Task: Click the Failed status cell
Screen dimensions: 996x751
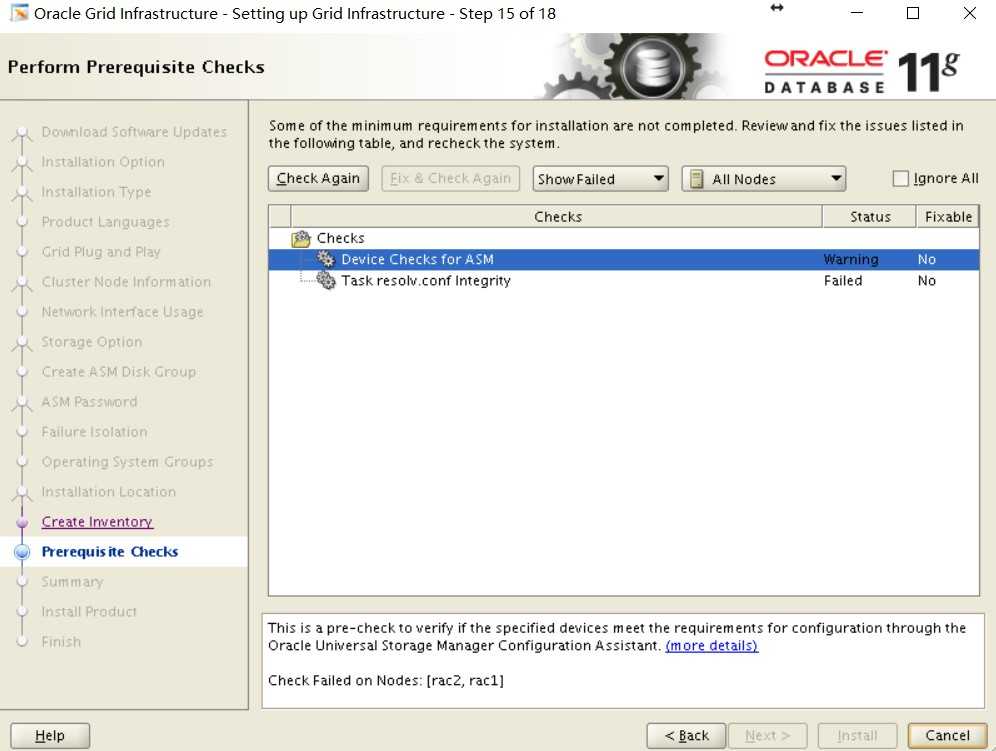Action: tap(843, 280)
